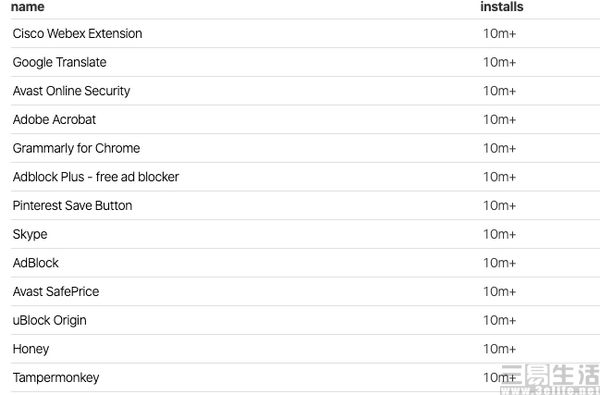
Task: Select the Adobe Acrobat row
Action: point(305,119)
